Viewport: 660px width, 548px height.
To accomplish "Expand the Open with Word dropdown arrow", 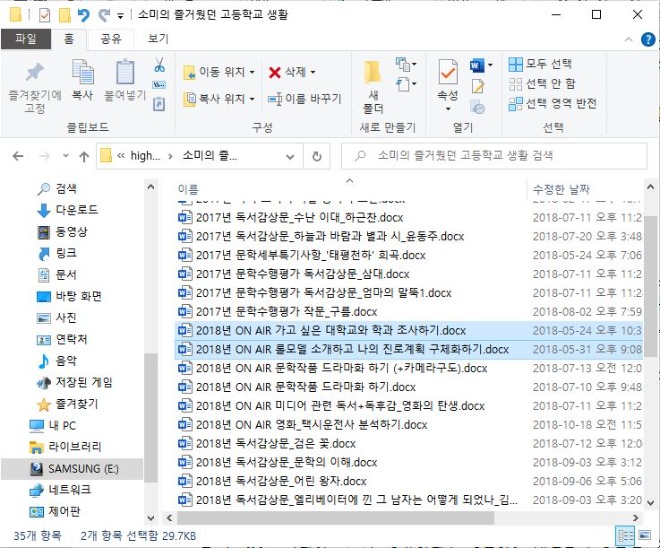I will (490, 65).
